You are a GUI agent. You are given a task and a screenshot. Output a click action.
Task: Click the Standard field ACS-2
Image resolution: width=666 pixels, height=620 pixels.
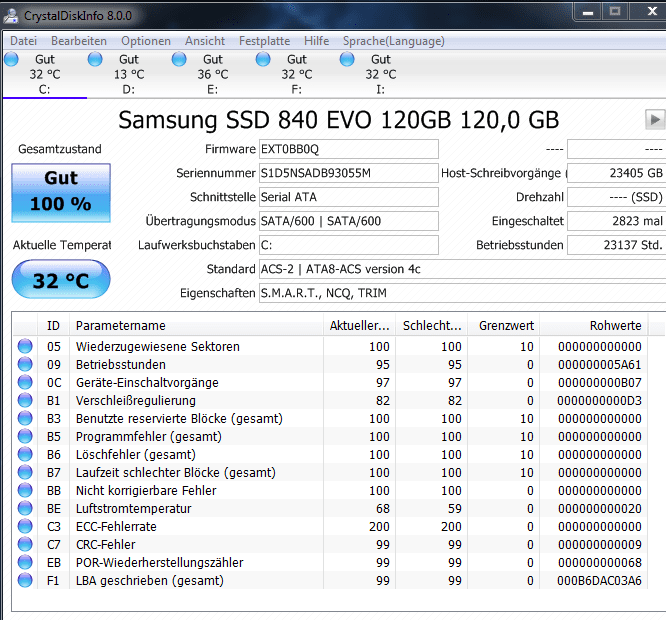click(463, 269)
